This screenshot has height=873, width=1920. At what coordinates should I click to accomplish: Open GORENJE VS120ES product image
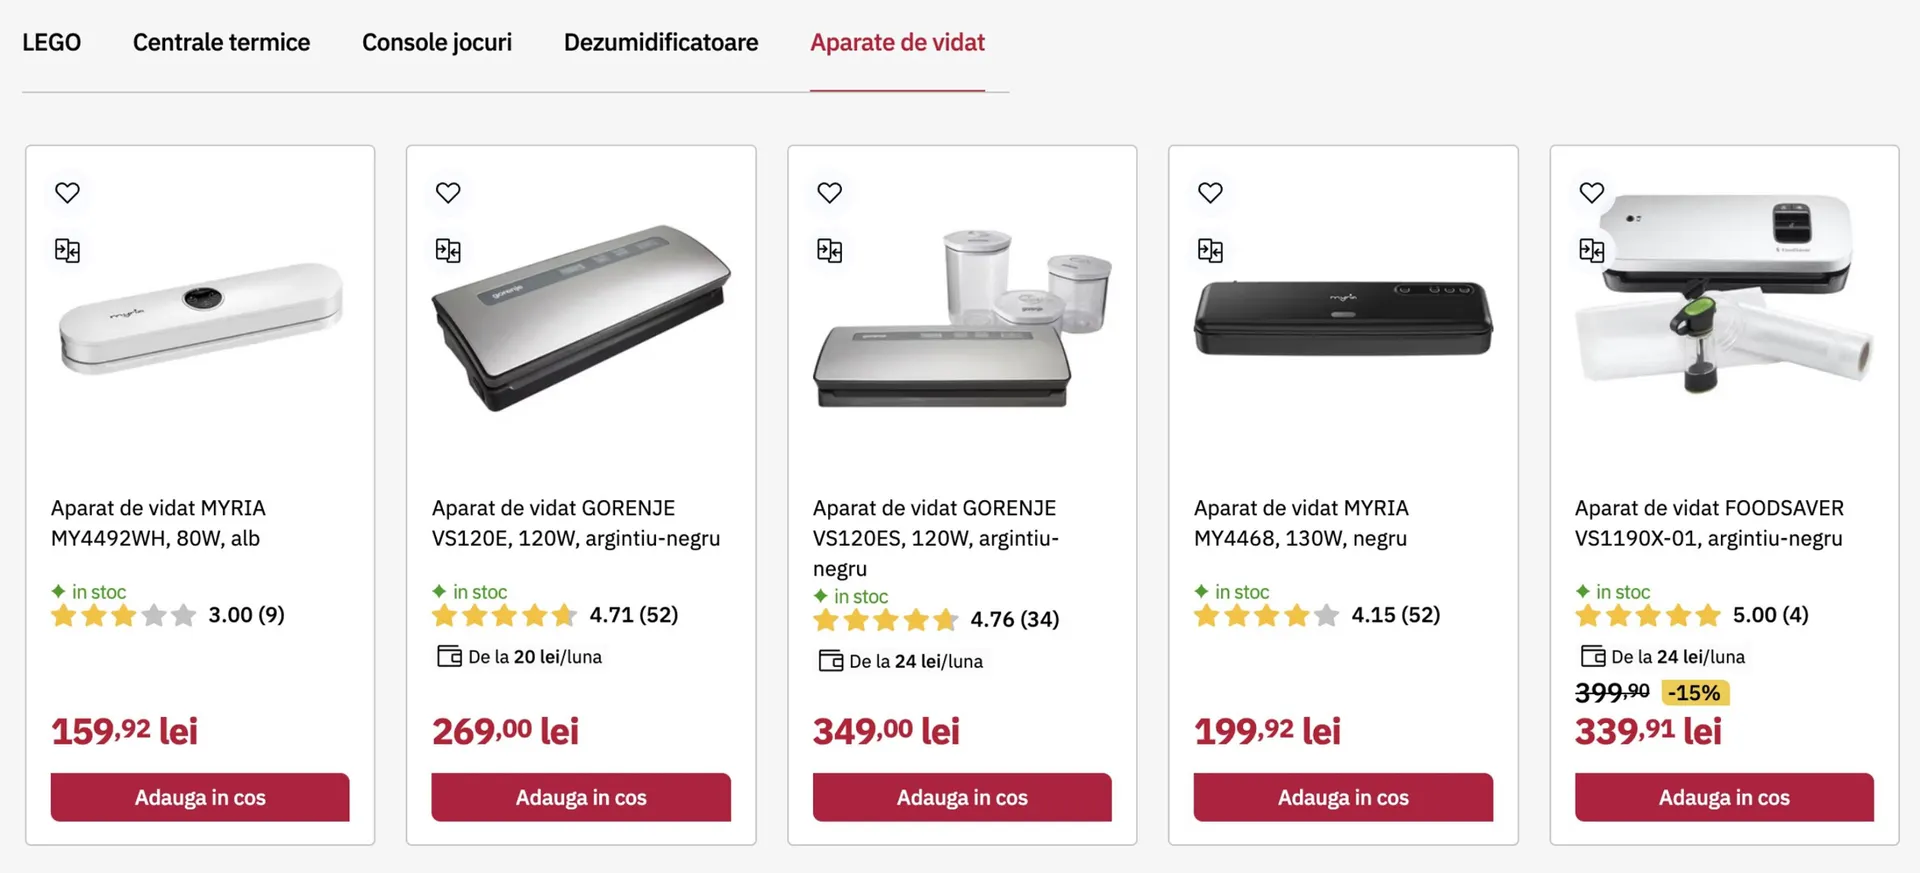pyautogui.click(x=962, y=320)
